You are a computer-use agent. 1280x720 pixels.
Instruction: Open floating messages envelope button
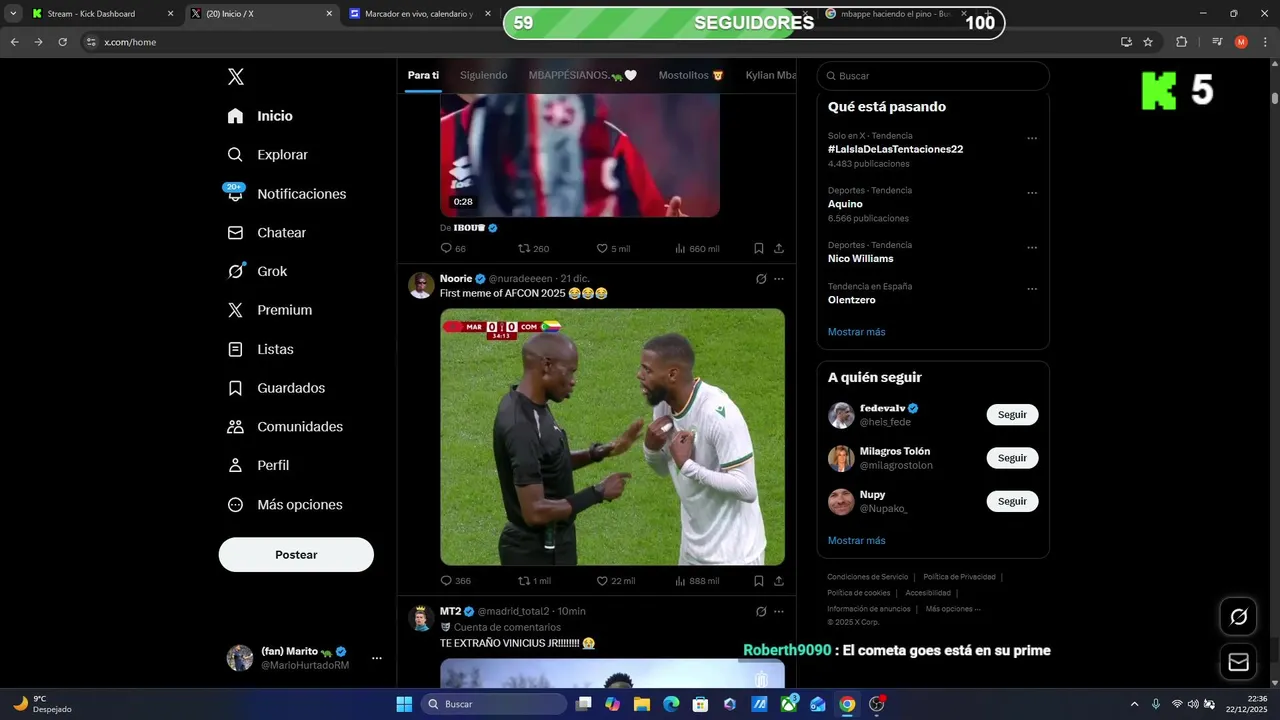(1238, 662)
